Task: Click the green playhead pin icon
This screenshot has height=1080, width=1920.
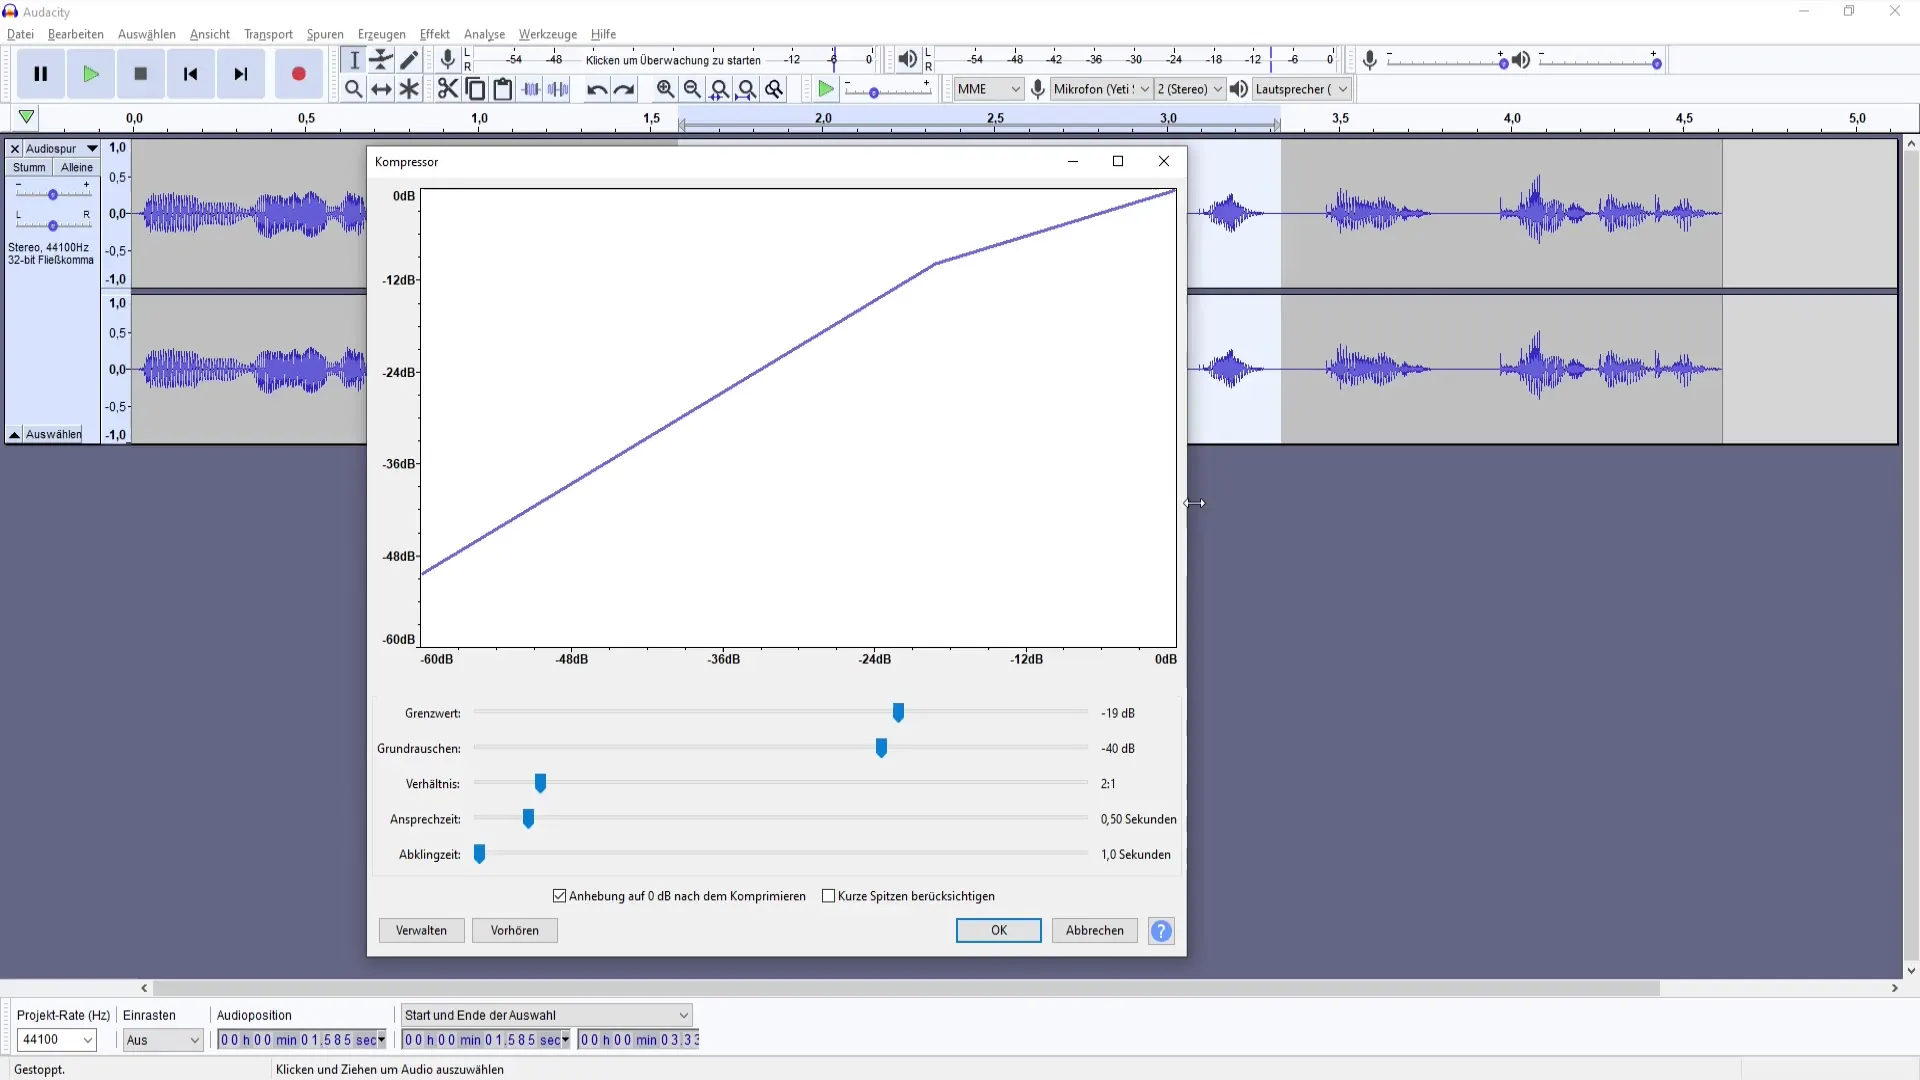Action: coord(27,117)
